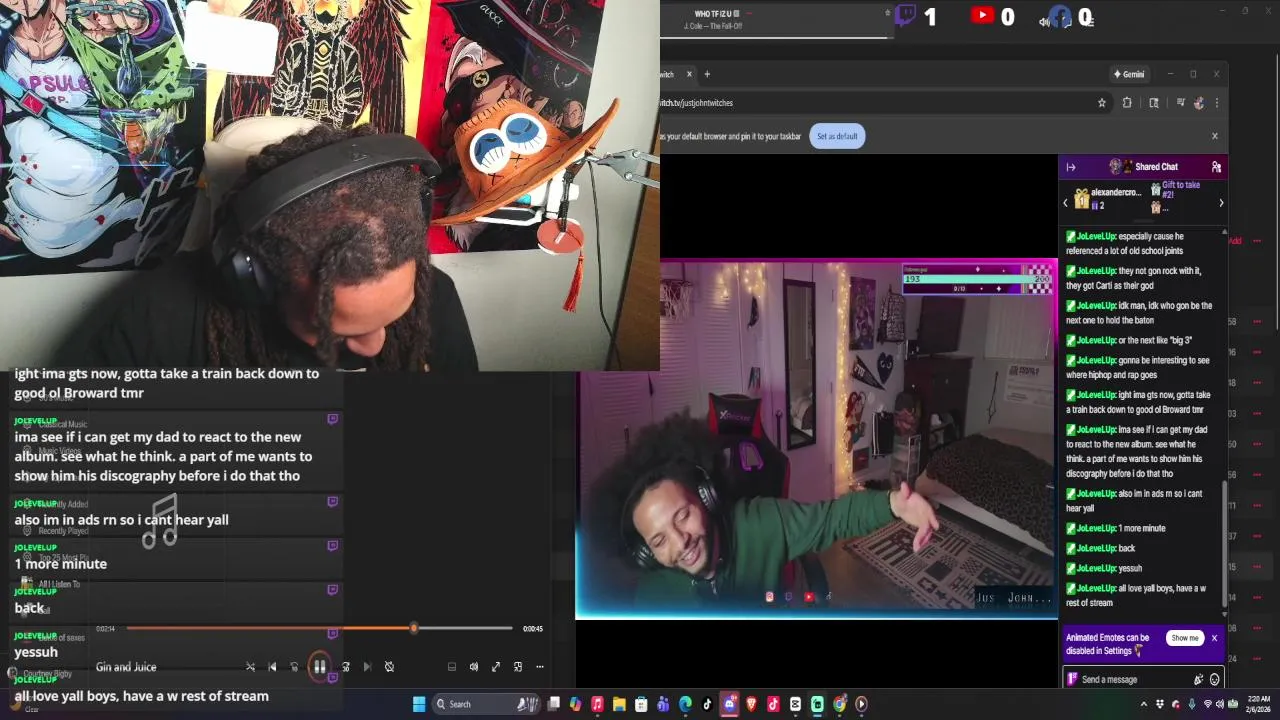Show hidden system tray icons
1280x720 pixels.
pyautogui.click(x=1144, y=704)
